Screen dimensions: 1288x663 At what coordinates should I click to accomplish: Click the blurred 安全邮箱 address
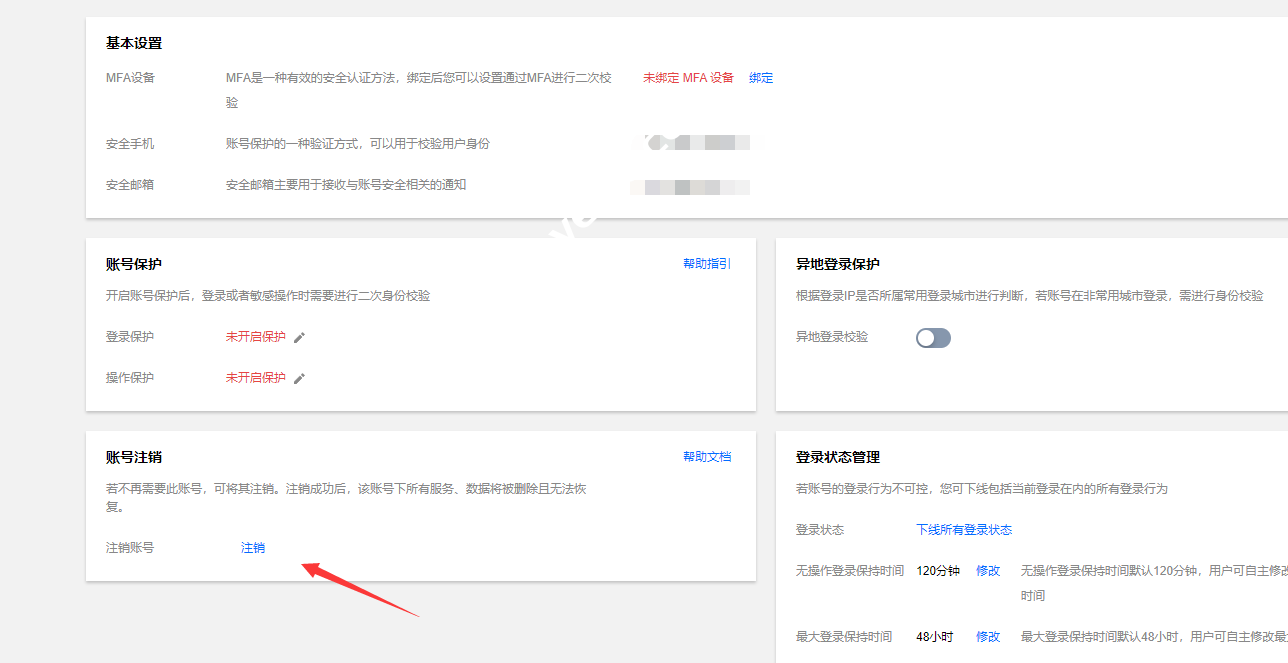pyautogui.click(x=691, y=187)
